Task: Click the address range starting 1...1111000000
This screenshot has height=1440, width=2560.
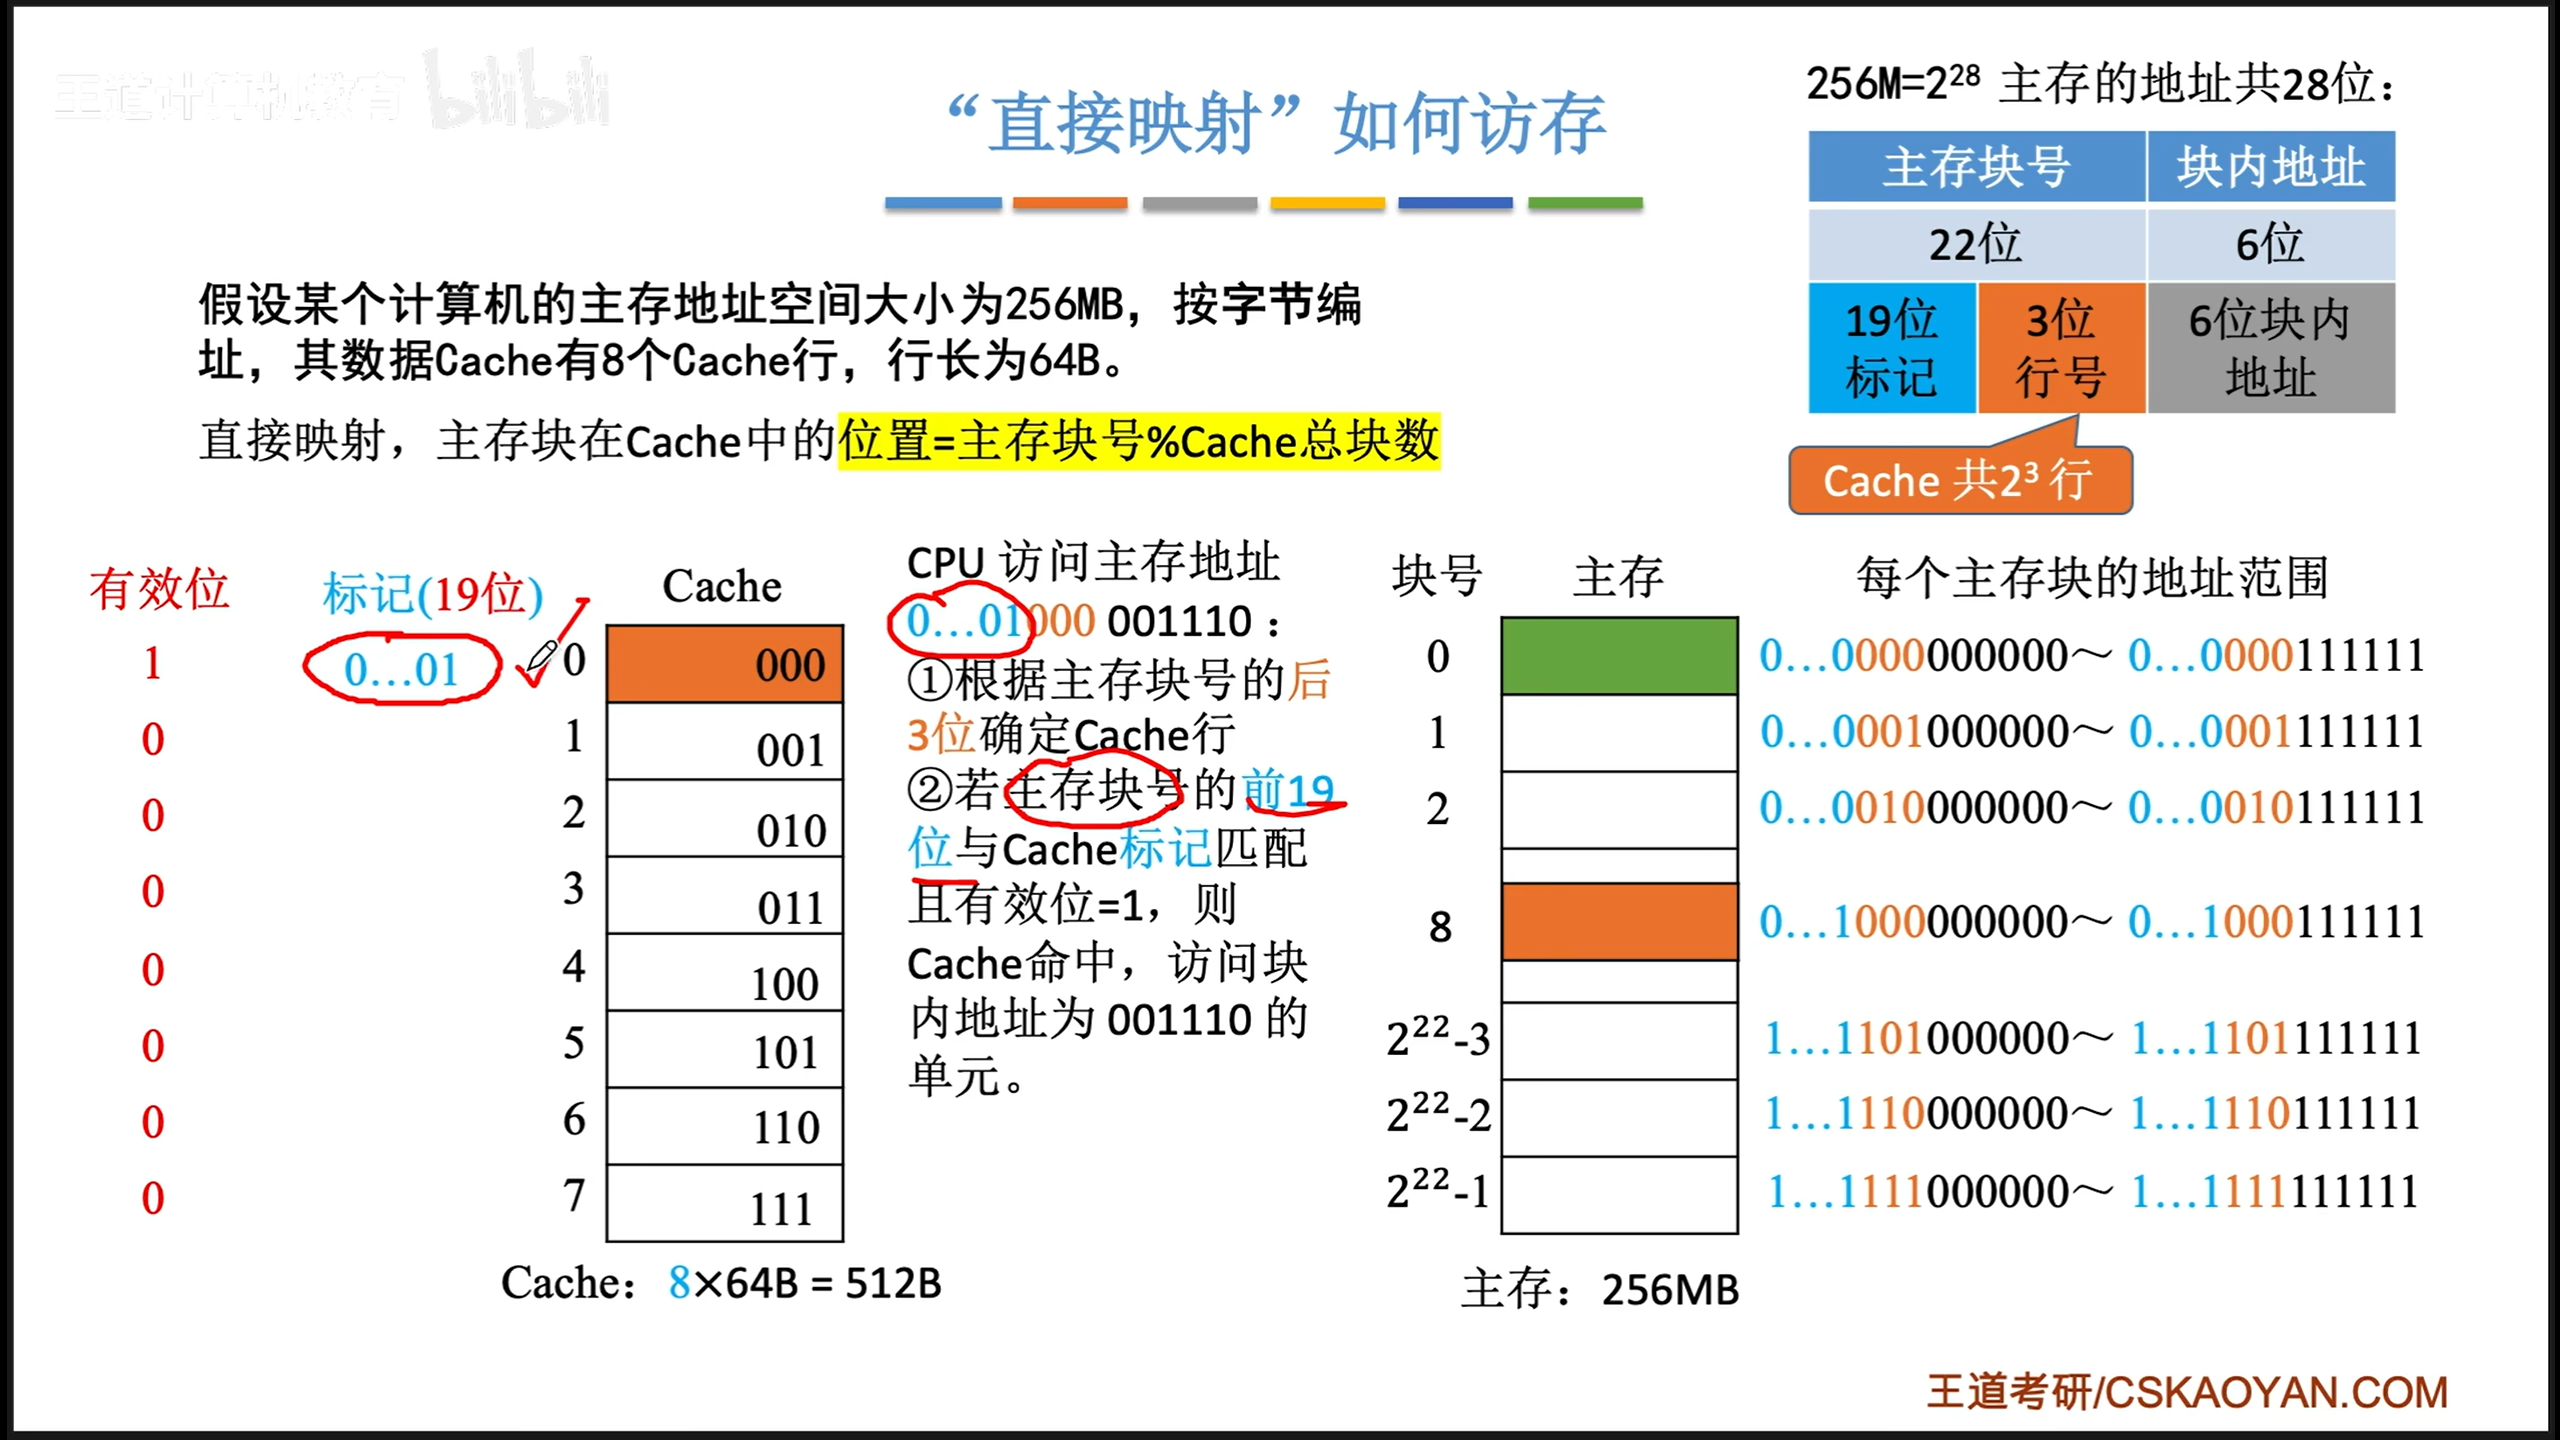Action: coord(2092,1191)
